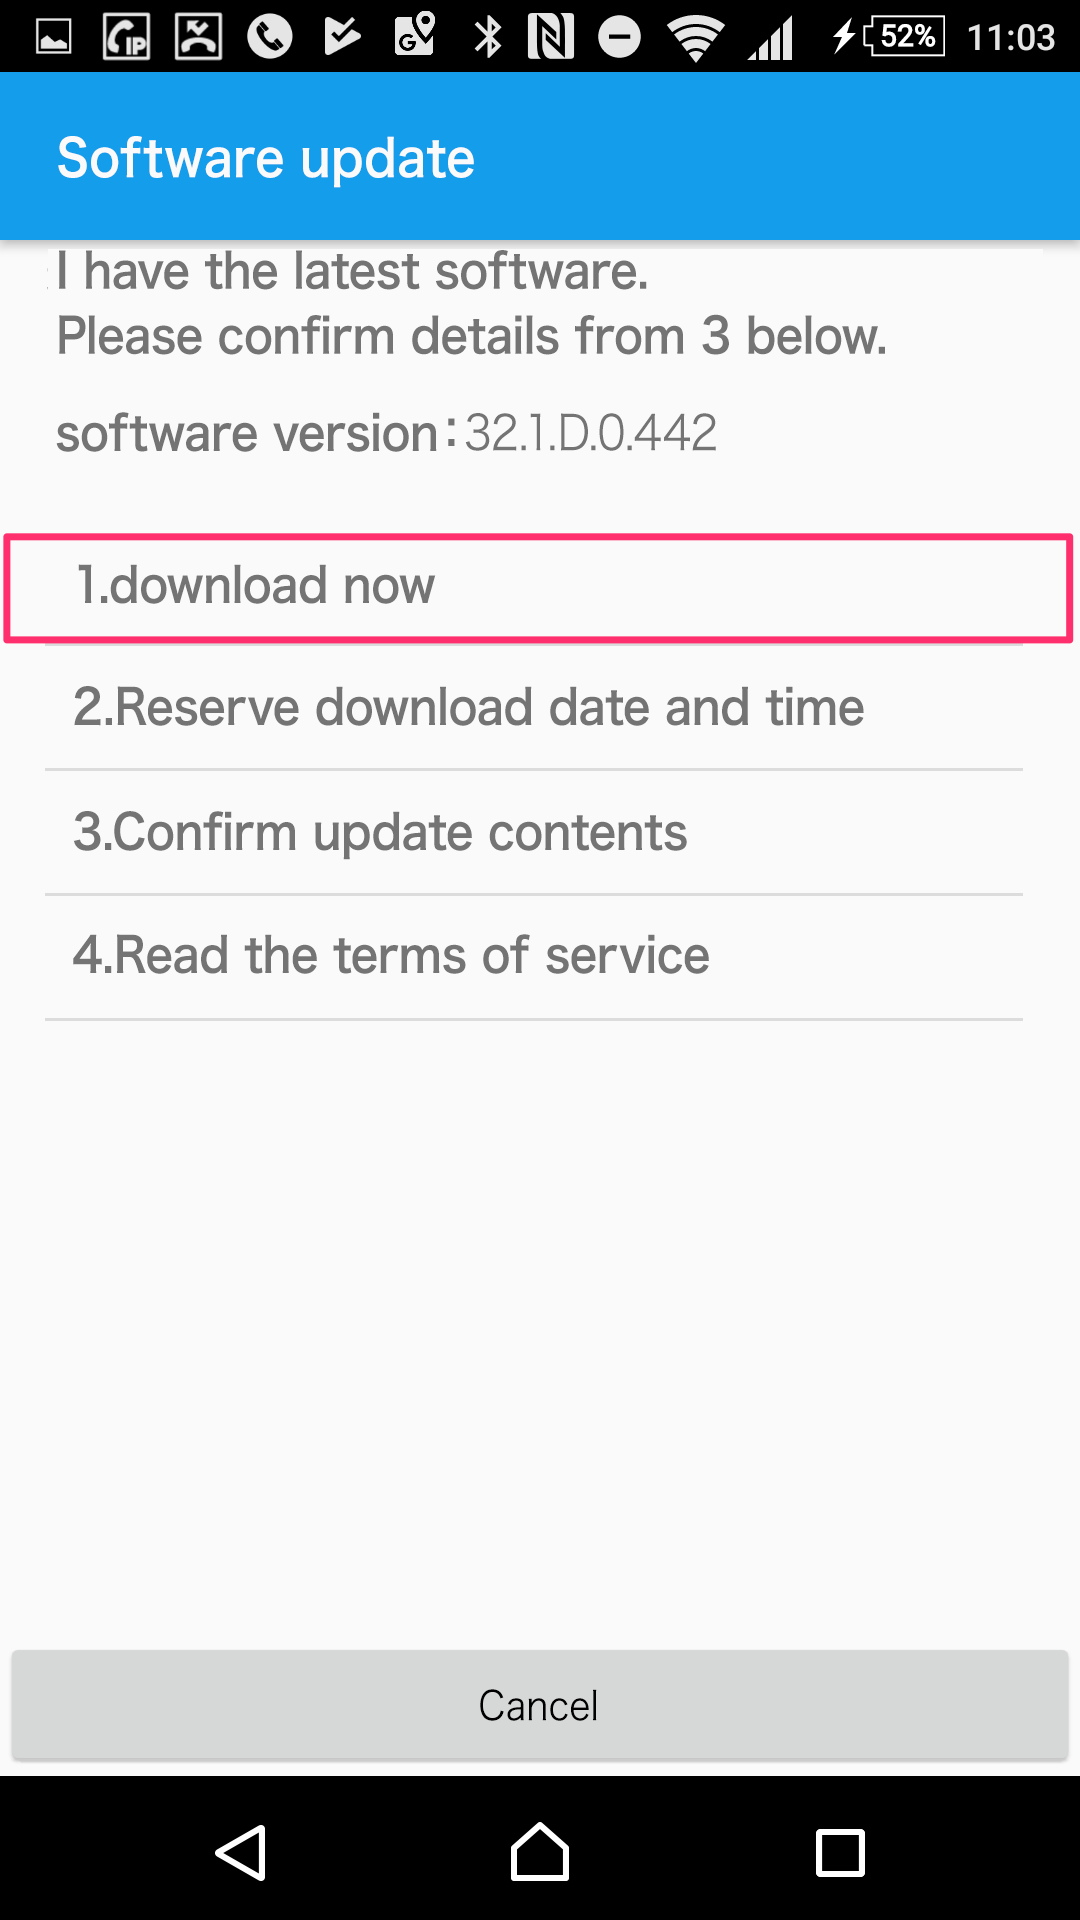The height and width of the screenshot is (1920, 1080).
Task: Tap the NFC status bar icon
Action: (x=550, y=37)
